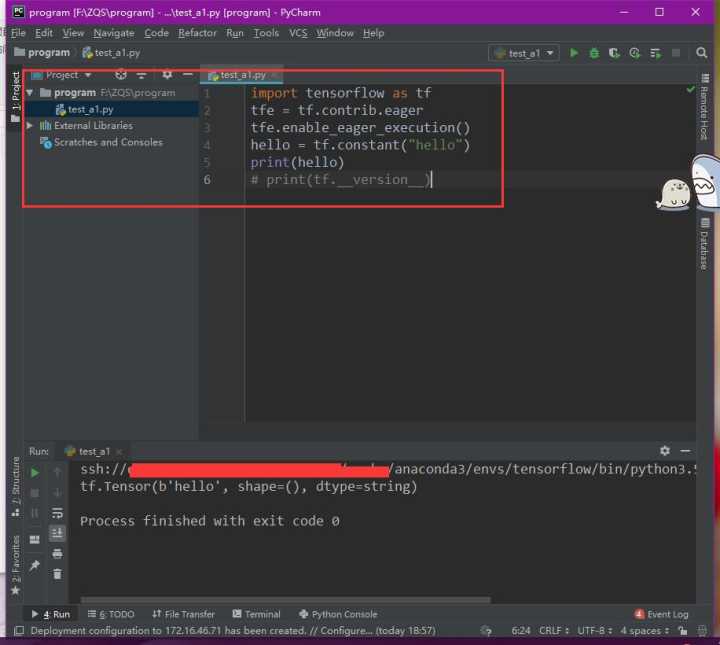Toggle 1: Project side tab

coord(16,96)
